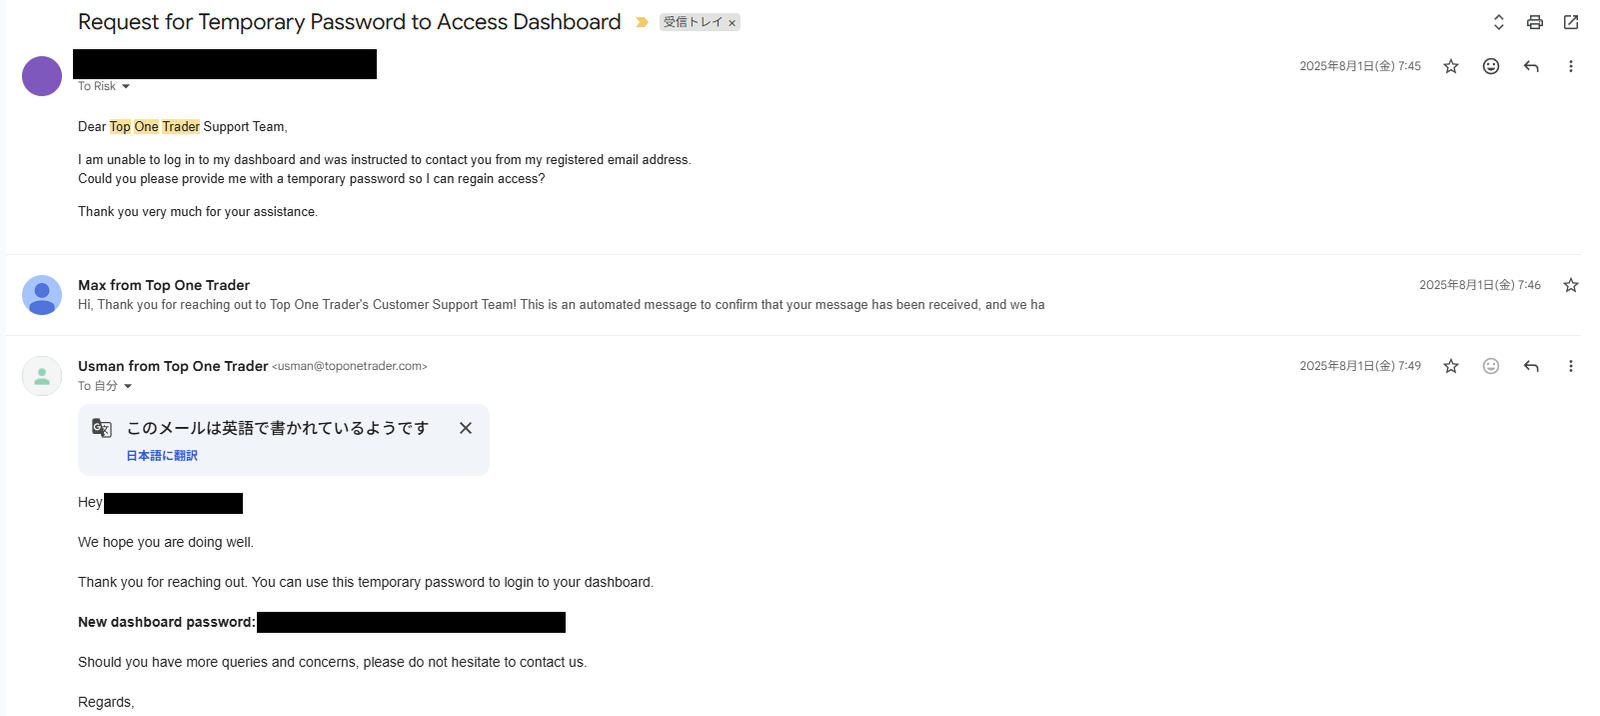Remove the 受信トレイ inbox label
The height and width of the screenshot is (716, 1600).
point(732,23)
